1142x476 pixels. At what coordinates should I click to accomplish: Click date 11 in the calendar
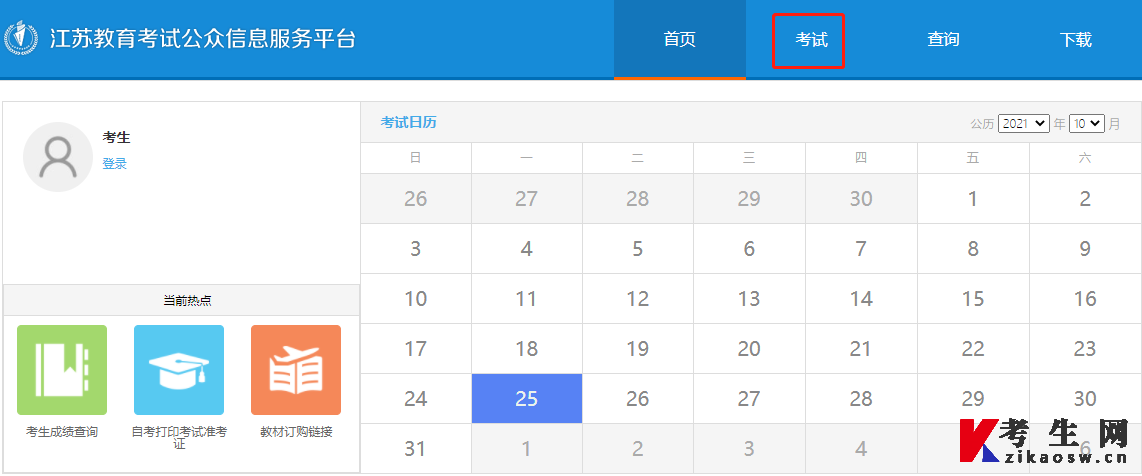coord(527,298)
